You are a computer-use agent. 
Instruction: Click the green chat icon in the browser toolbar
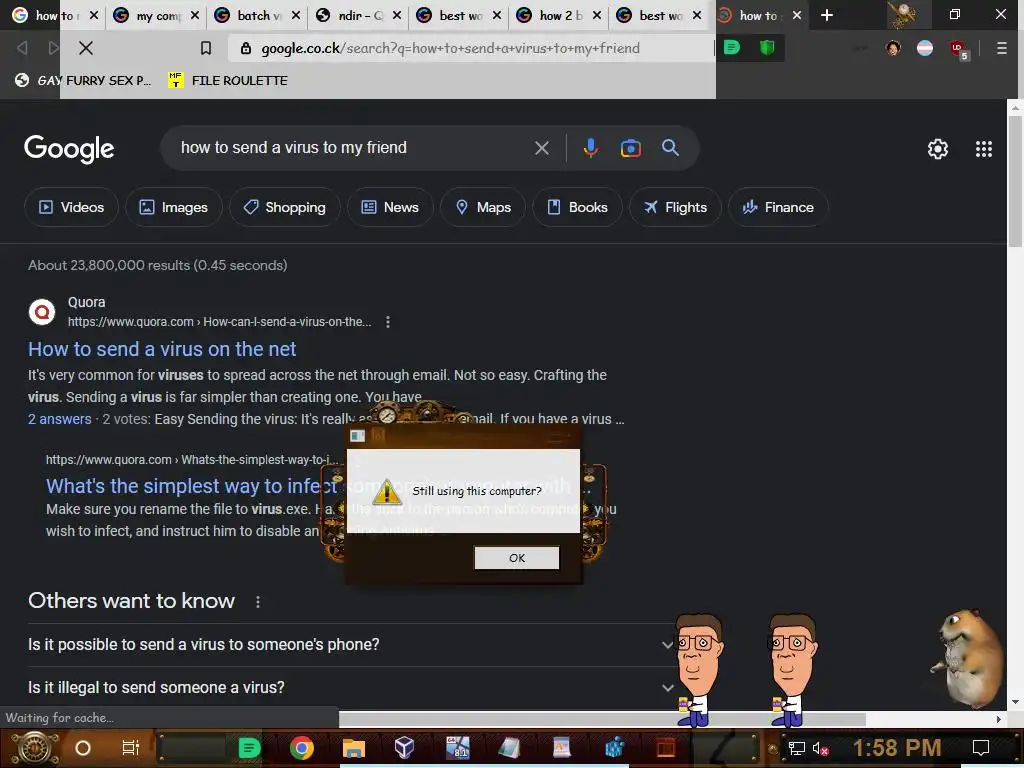(x=731, y=48)
